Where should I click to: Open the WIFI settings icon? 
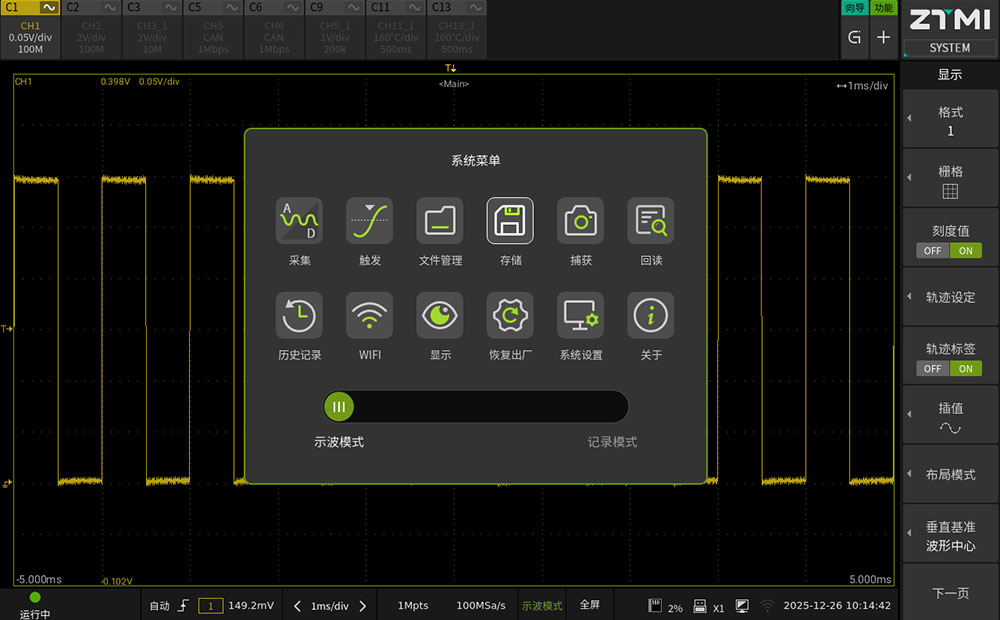[x=369, y=316]
